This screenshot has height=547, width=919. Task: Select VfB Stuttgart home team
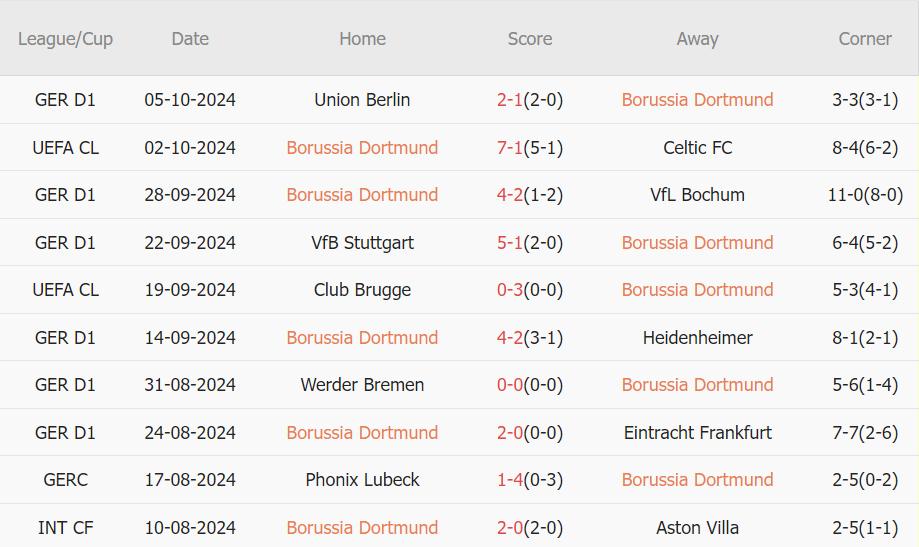pyautogui.click(x=362, y=243)
